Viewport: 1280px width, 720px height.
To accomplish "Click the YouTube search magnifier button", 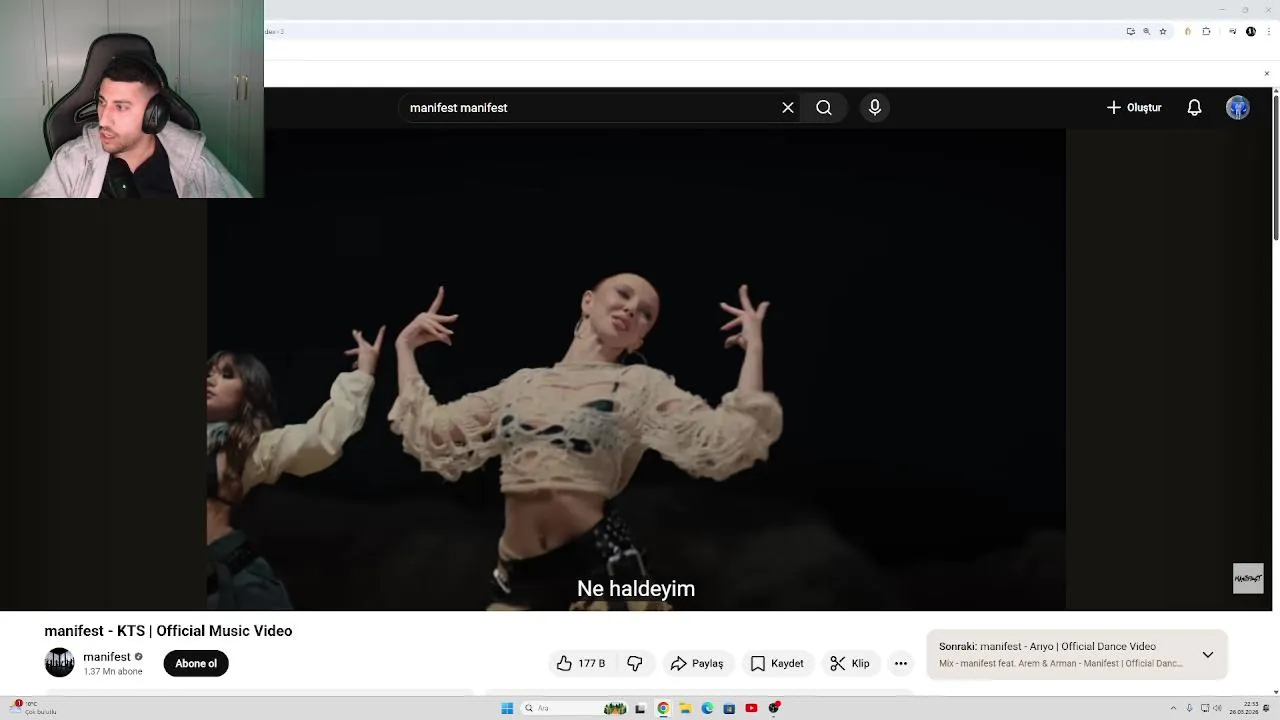I will point(824,108).
